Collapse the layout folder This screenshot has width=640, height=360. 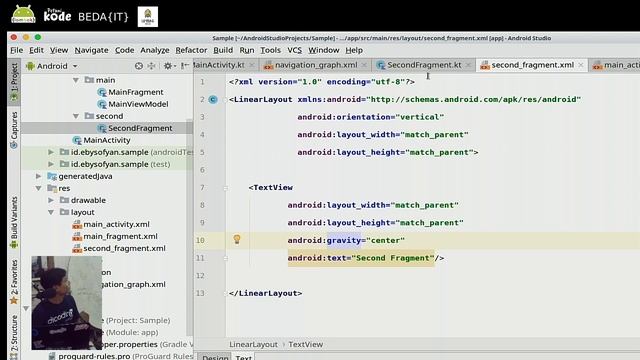pyautogui.click(x=51, y=212)
